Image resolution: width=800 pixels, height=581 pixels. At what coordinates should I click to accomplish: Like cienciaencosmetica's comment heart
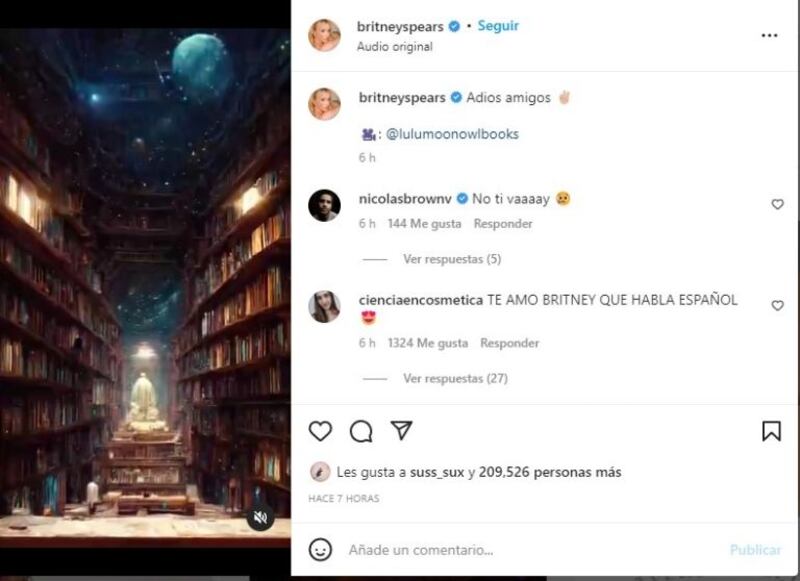click(777, 305)
